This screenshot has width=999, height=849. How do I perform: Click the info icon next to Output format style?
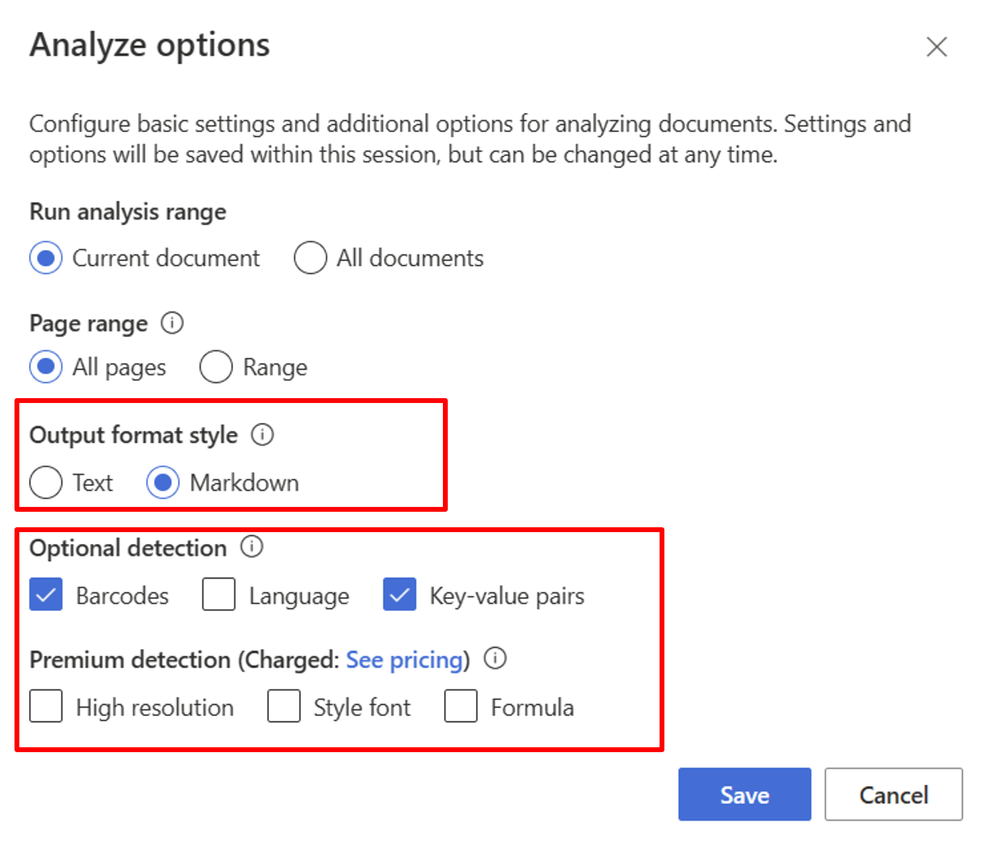point(263,435)
